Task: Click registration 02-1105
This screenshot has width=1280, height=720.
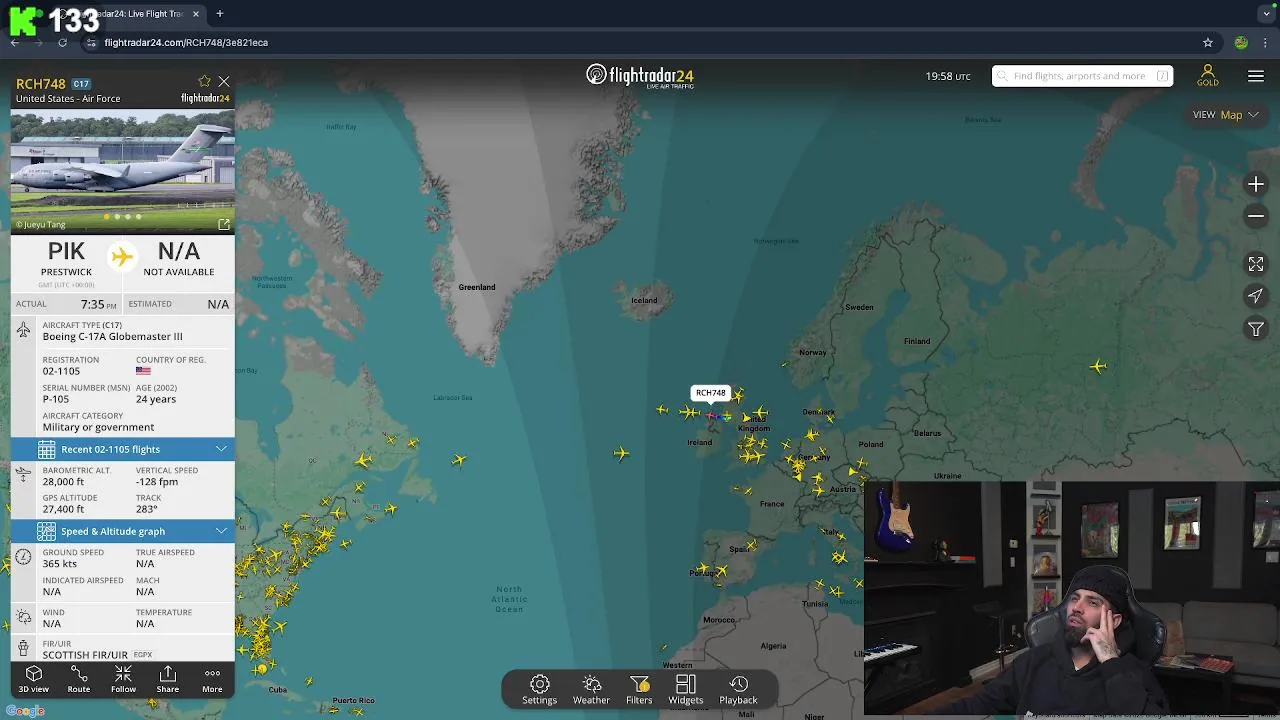Action: pos(61,371)
